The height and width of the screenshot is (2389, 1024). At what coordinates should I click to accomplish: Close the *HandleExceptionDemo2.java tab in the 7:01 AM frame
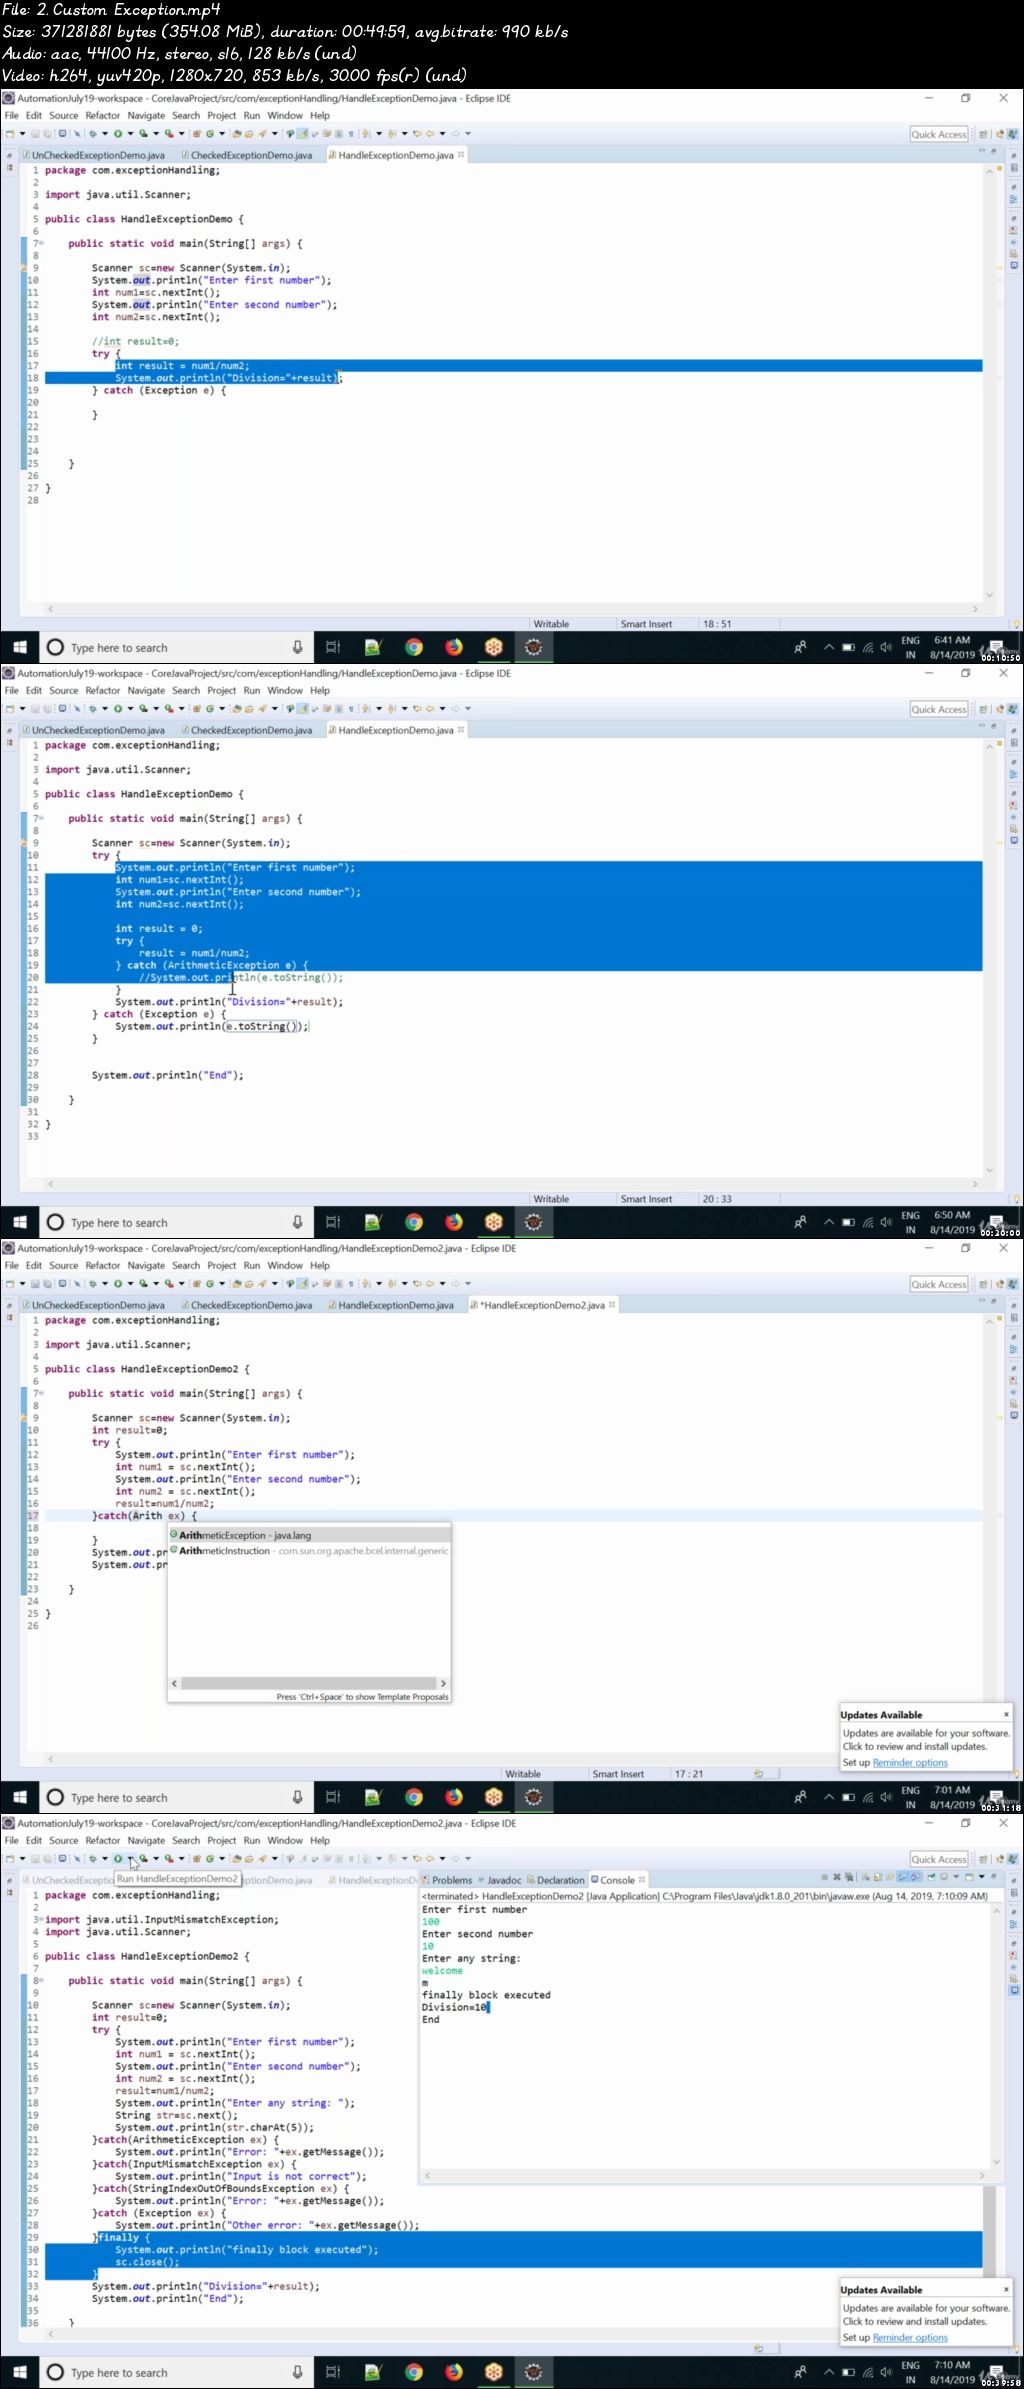coord(612,1304)
